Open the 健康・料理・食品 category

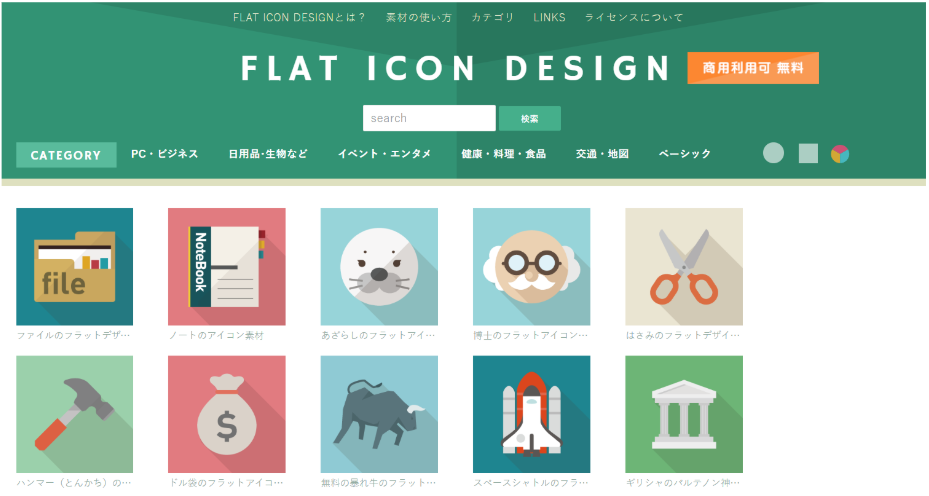point(504,153)
